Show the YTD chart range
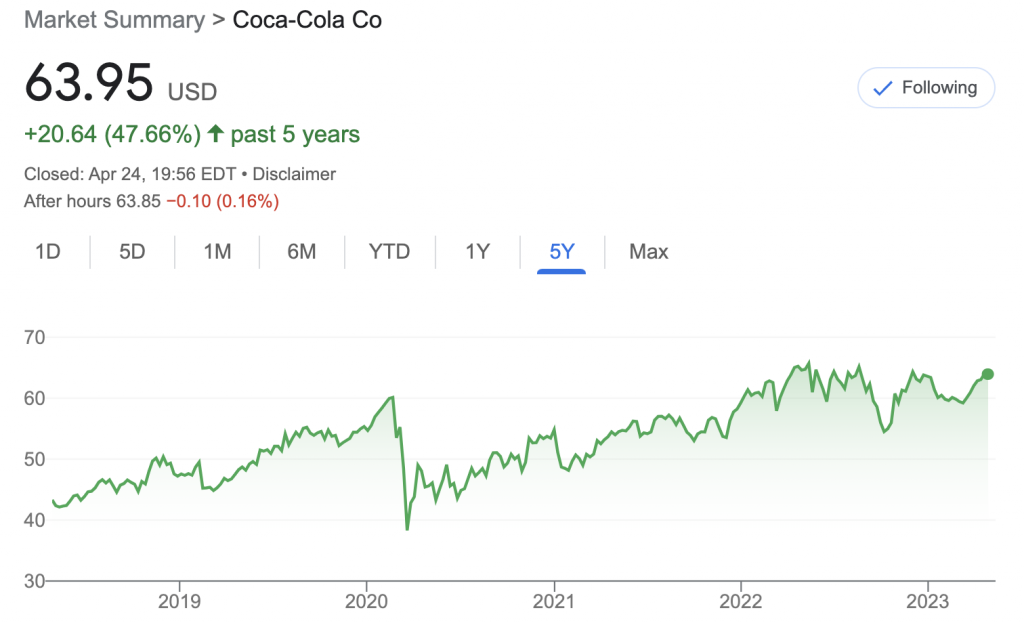1024x623 pixels. [389, 251]
